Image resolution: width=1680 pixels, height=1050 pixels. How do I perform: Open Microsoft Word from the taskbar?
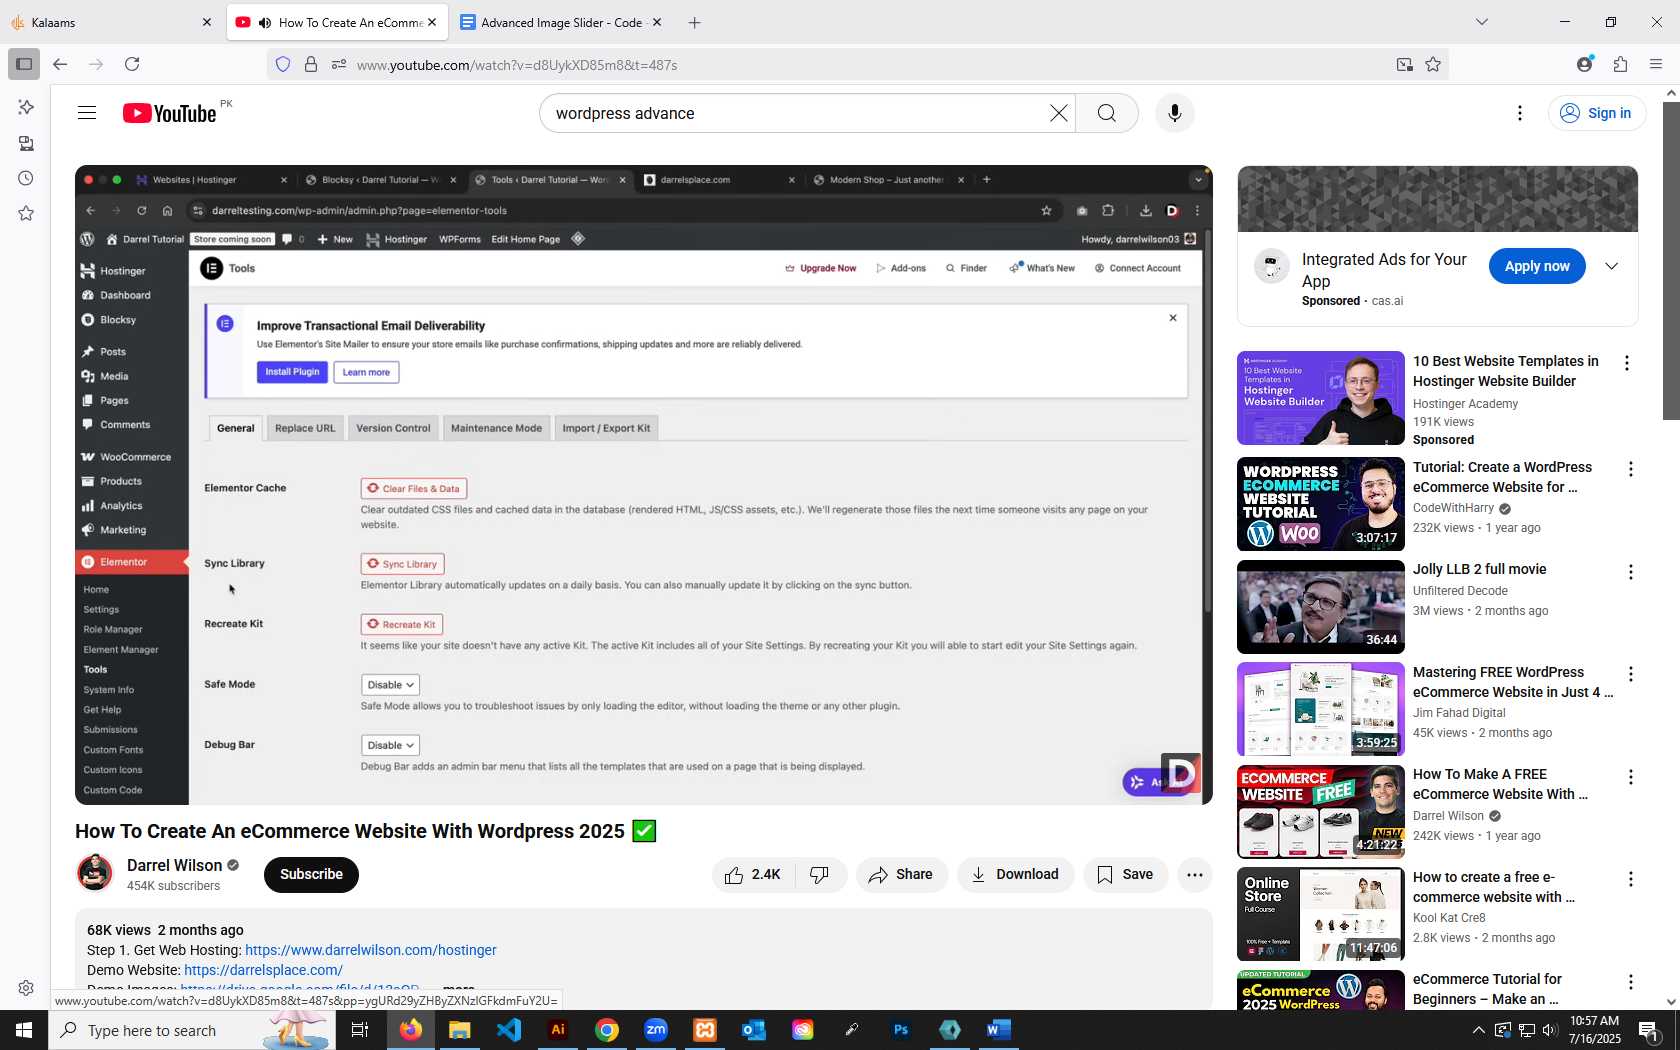[x=999, y=1030]
